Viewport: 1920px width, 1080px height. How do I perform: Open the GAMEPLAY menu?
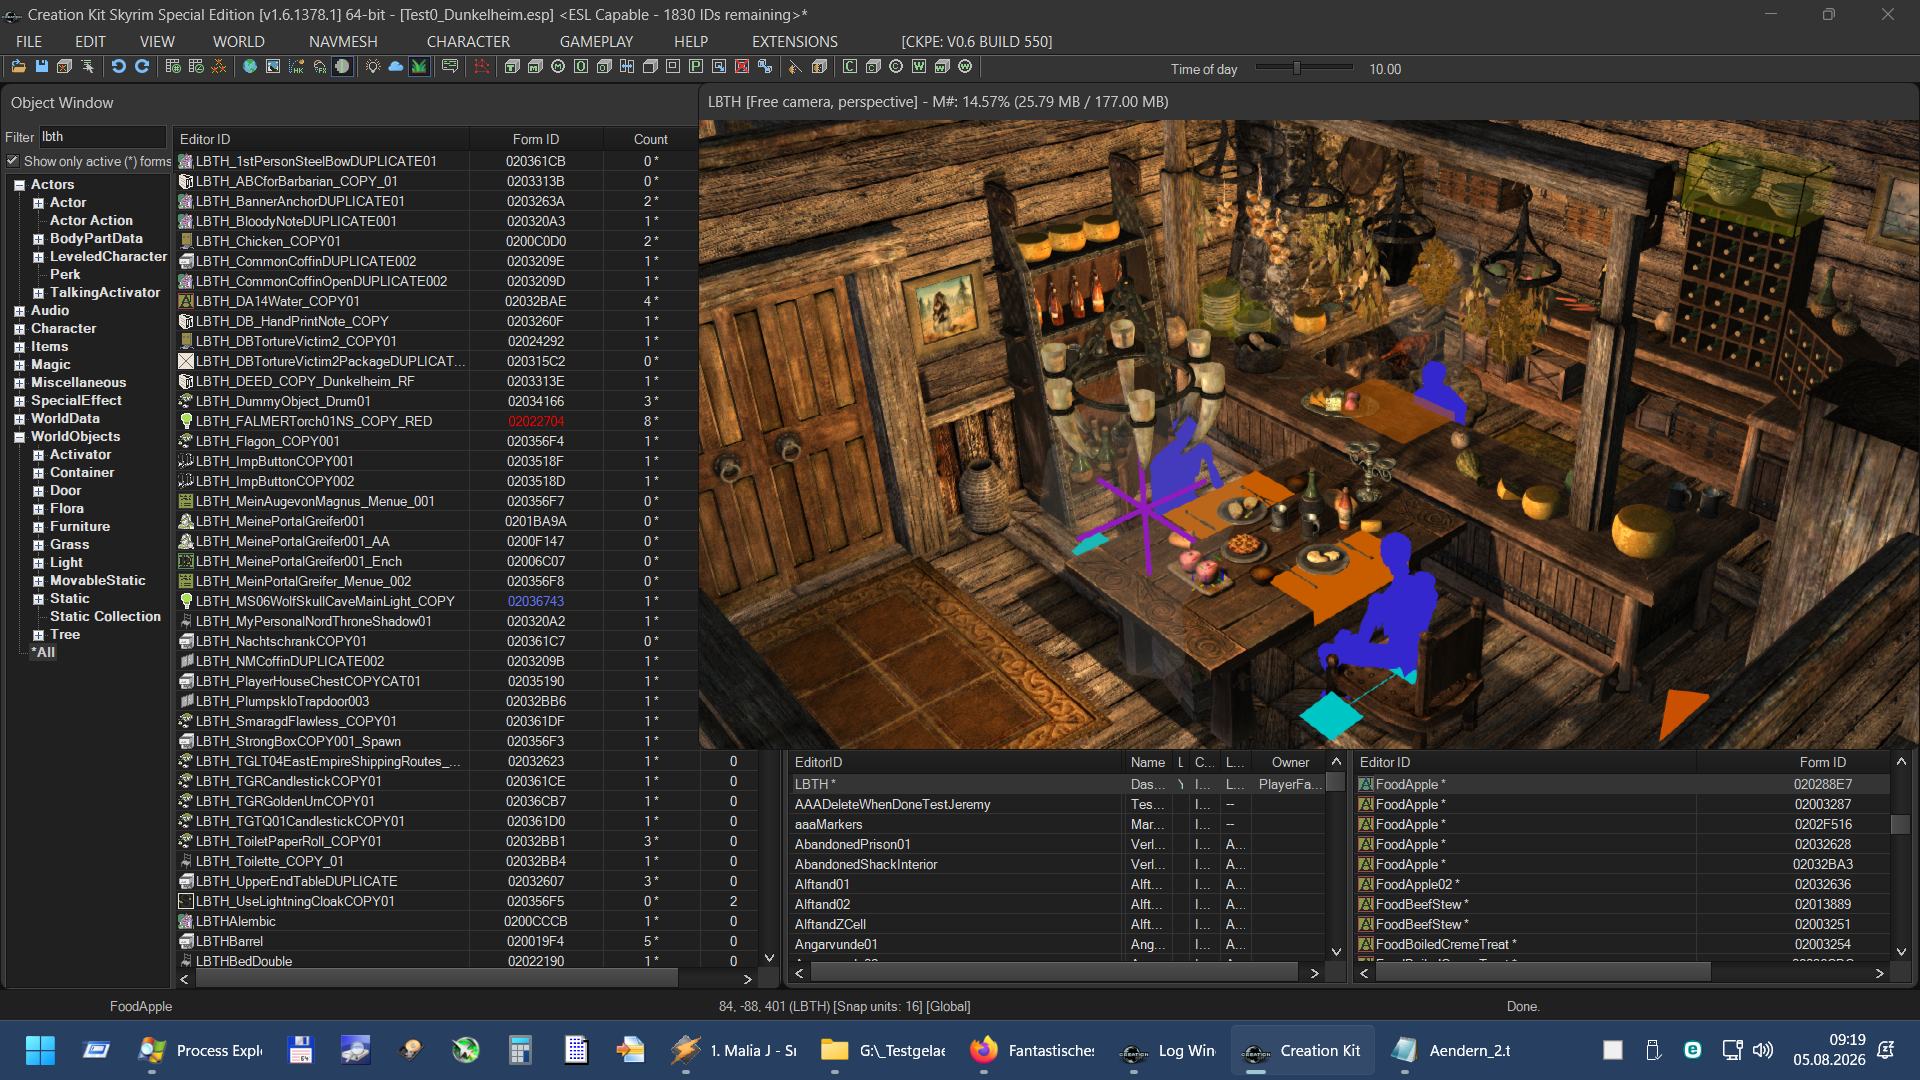[596, 41]
